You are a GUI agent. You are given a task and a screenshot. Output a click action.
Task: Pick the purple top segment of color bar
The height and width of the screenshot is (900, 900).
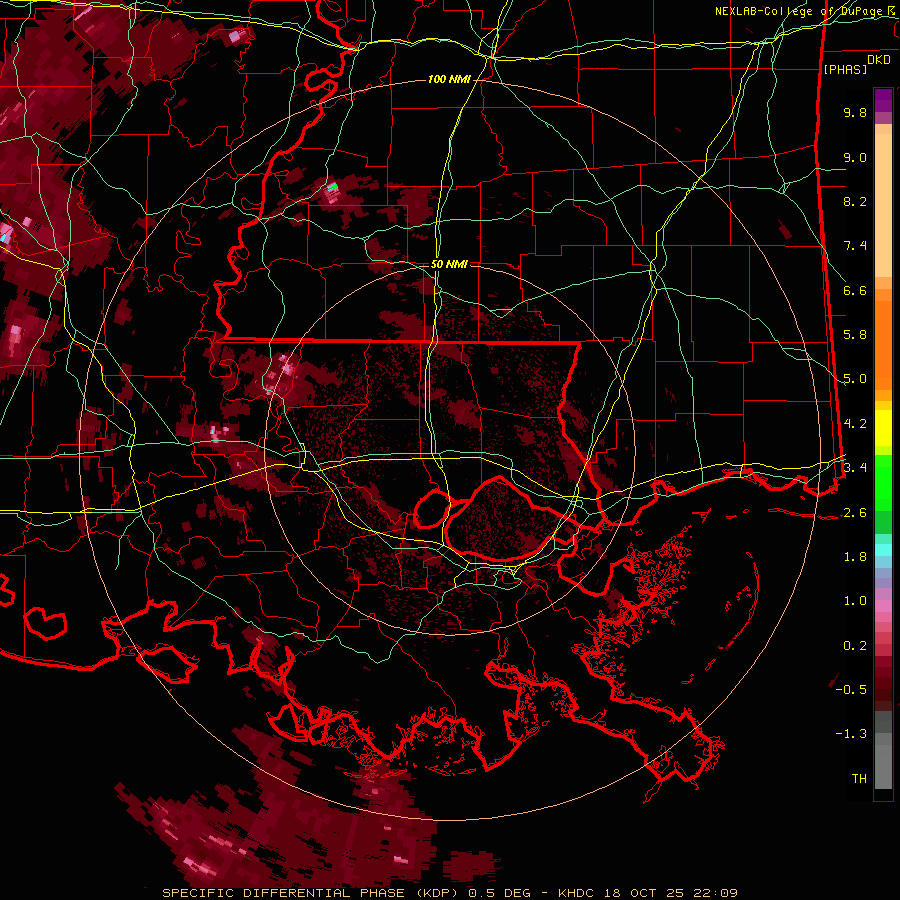pyautogui.click(x=883, y=100)
